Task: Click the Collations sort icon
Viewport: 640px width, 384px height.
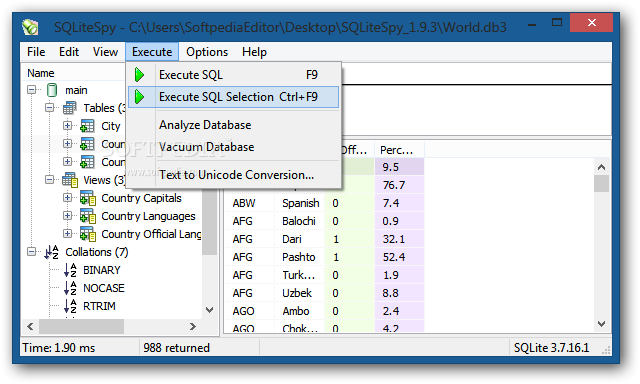Action: click(x=52, y=252)
